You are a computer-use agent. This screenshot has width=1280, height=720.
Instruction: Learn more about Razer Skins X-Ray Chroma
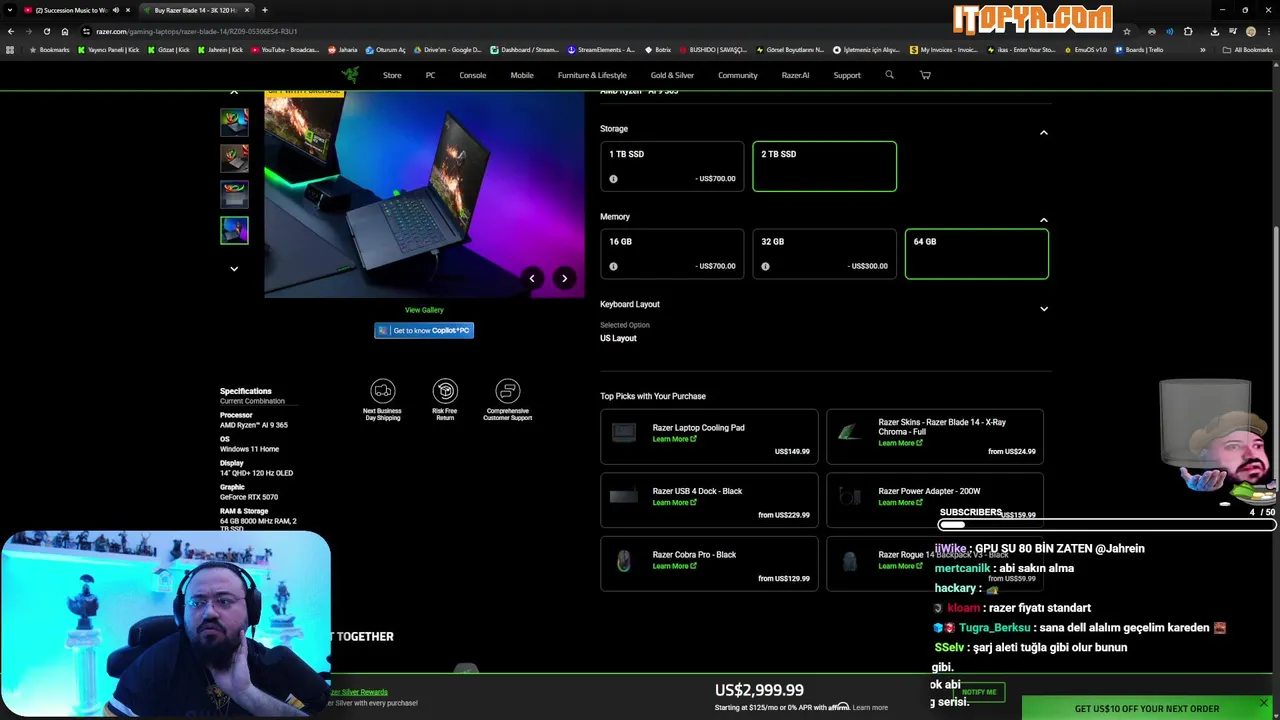(x=900, y=443)
